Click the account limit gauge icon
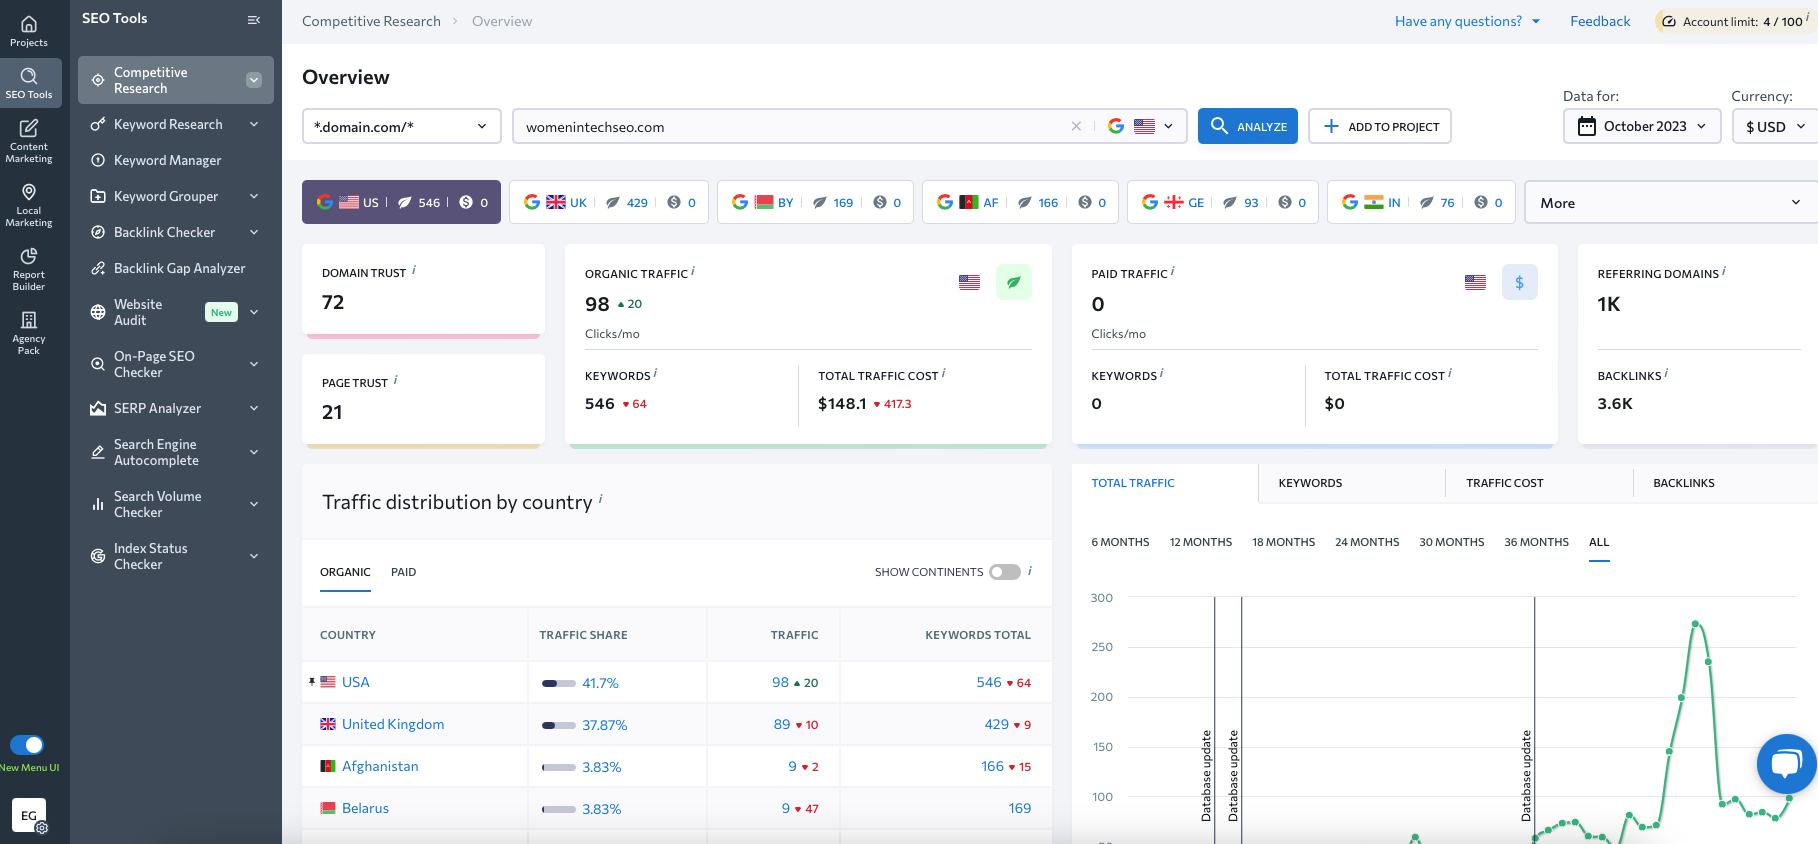This screenshot has height=844, width=1818. pos(1668,21)
